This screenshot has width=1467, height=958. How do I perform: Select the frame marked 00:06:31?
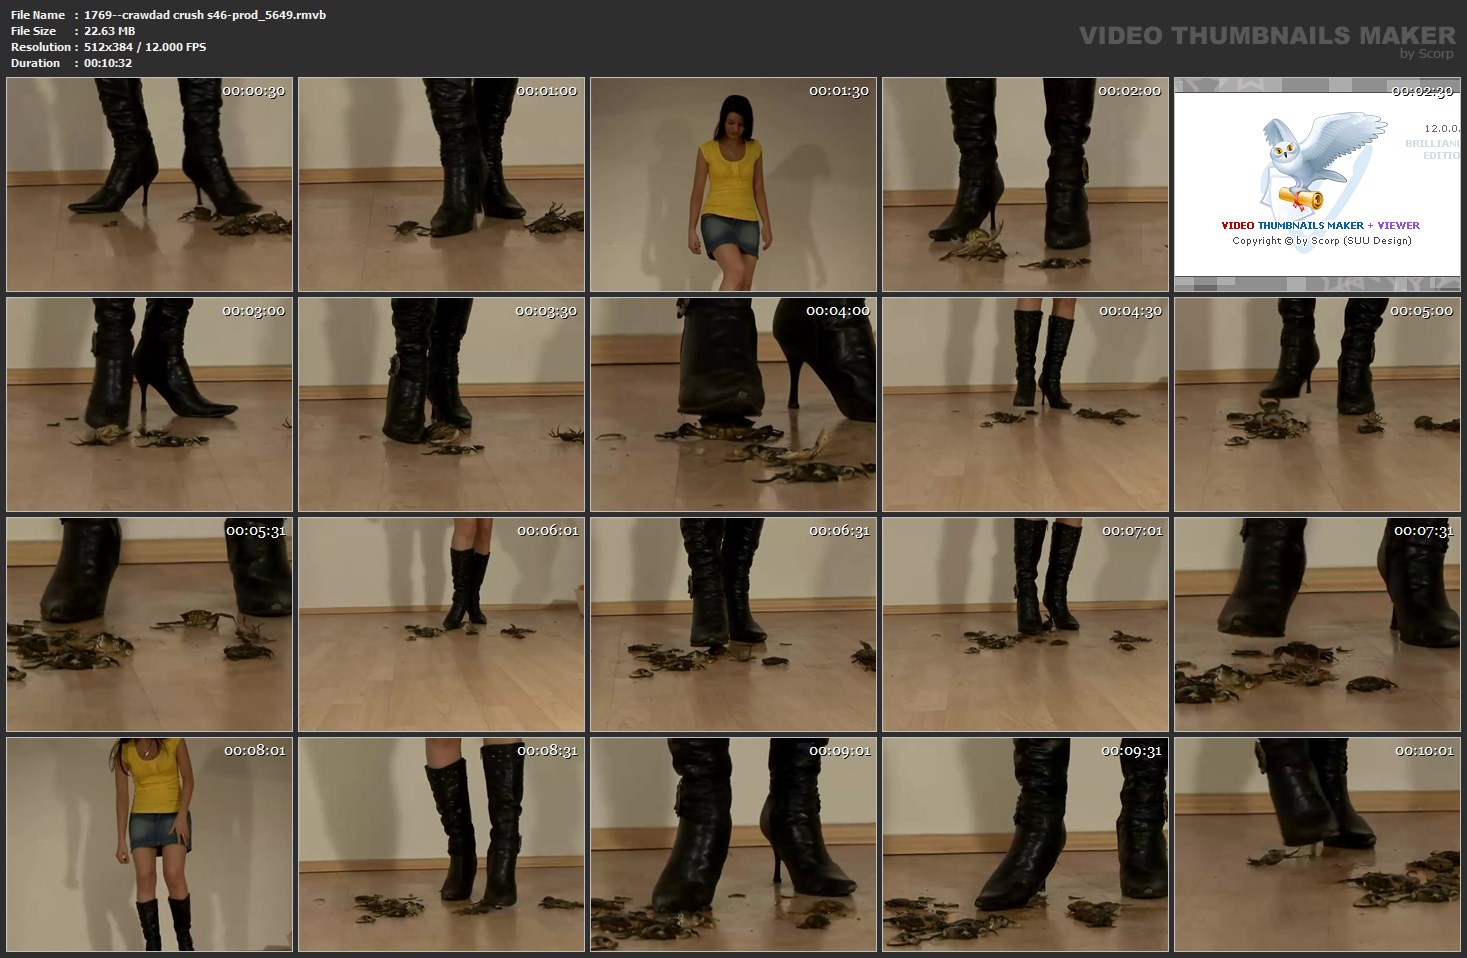tap(734, 625)
